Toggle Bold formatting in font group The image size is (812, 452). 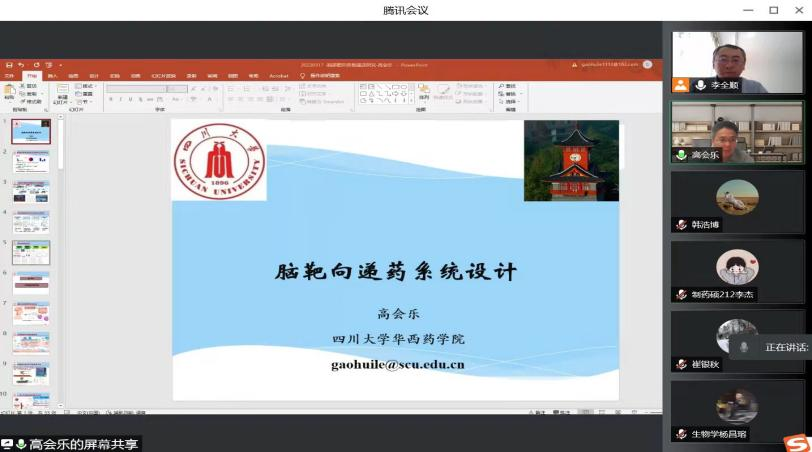(111, 100)
